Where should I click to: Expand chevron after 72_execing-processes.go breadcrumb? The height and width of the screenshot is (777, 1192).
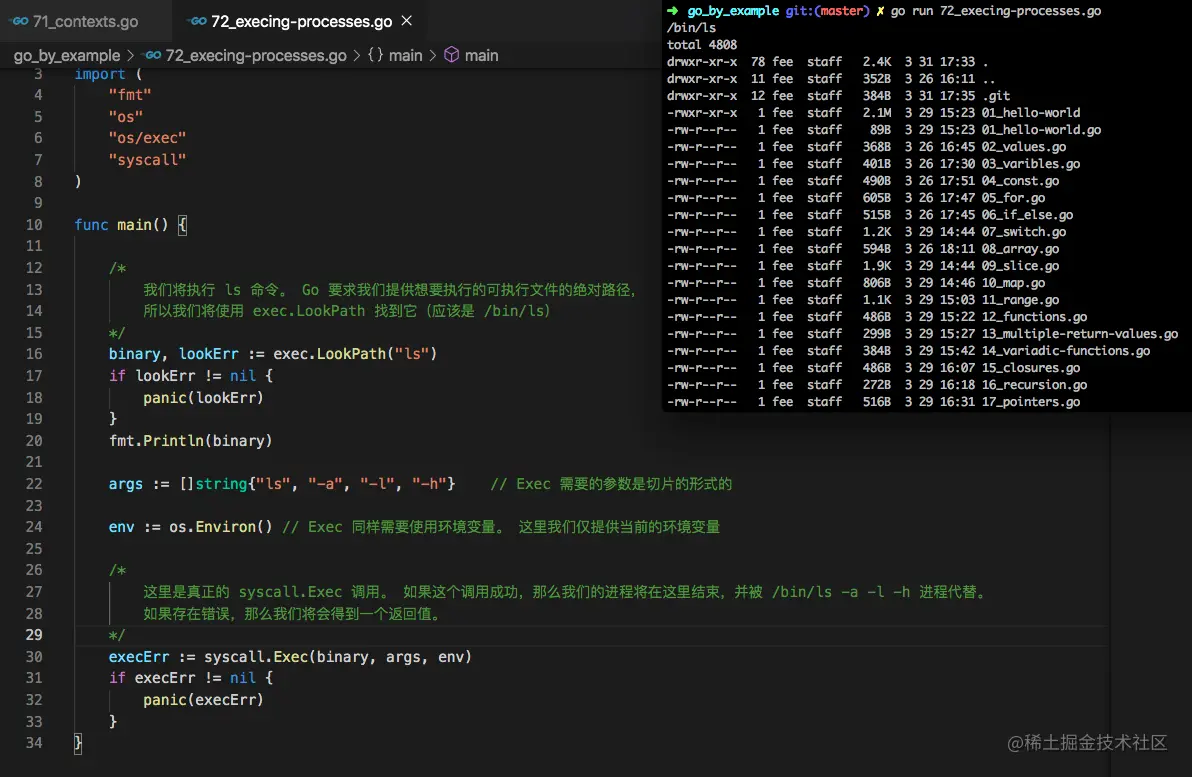pos(357,56)
